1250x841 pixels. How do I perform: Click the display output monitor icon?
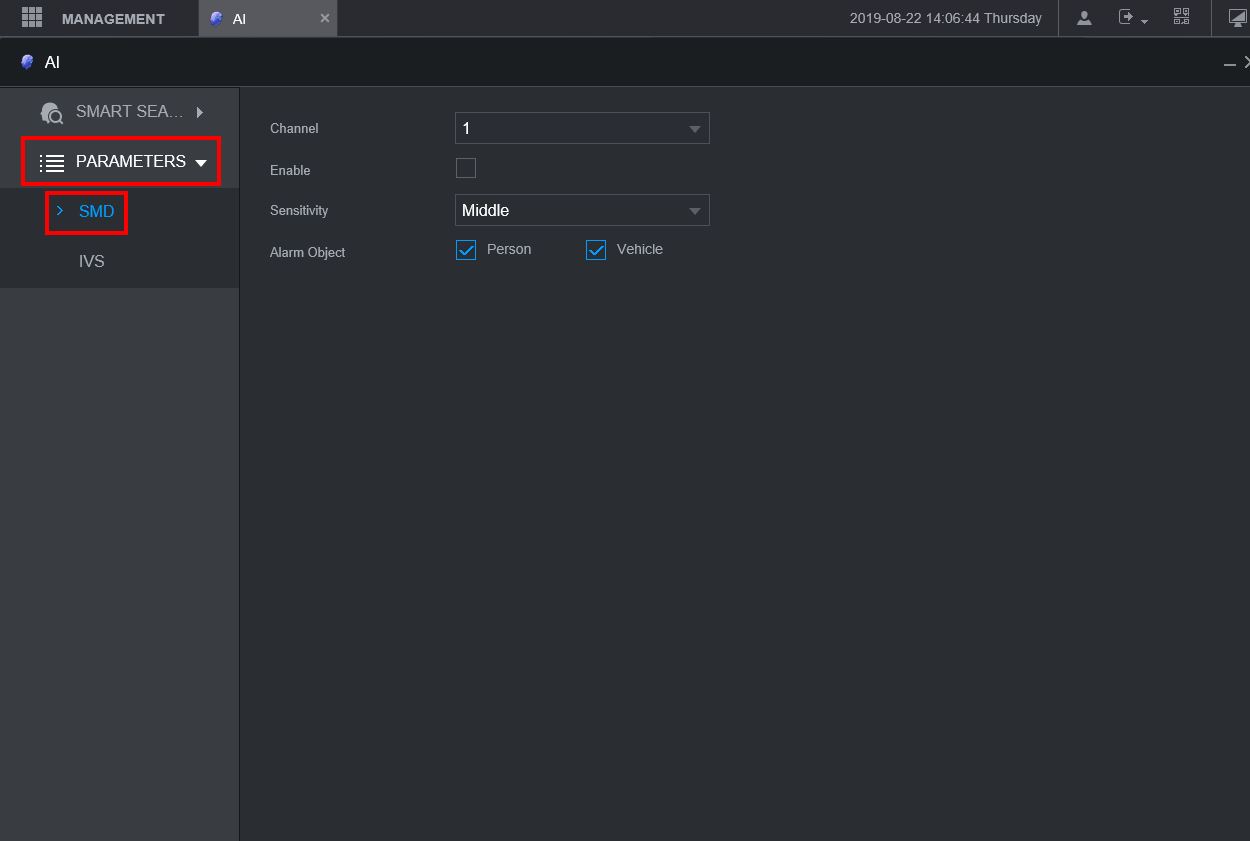pyautogui.click(x=1238, y=18)
